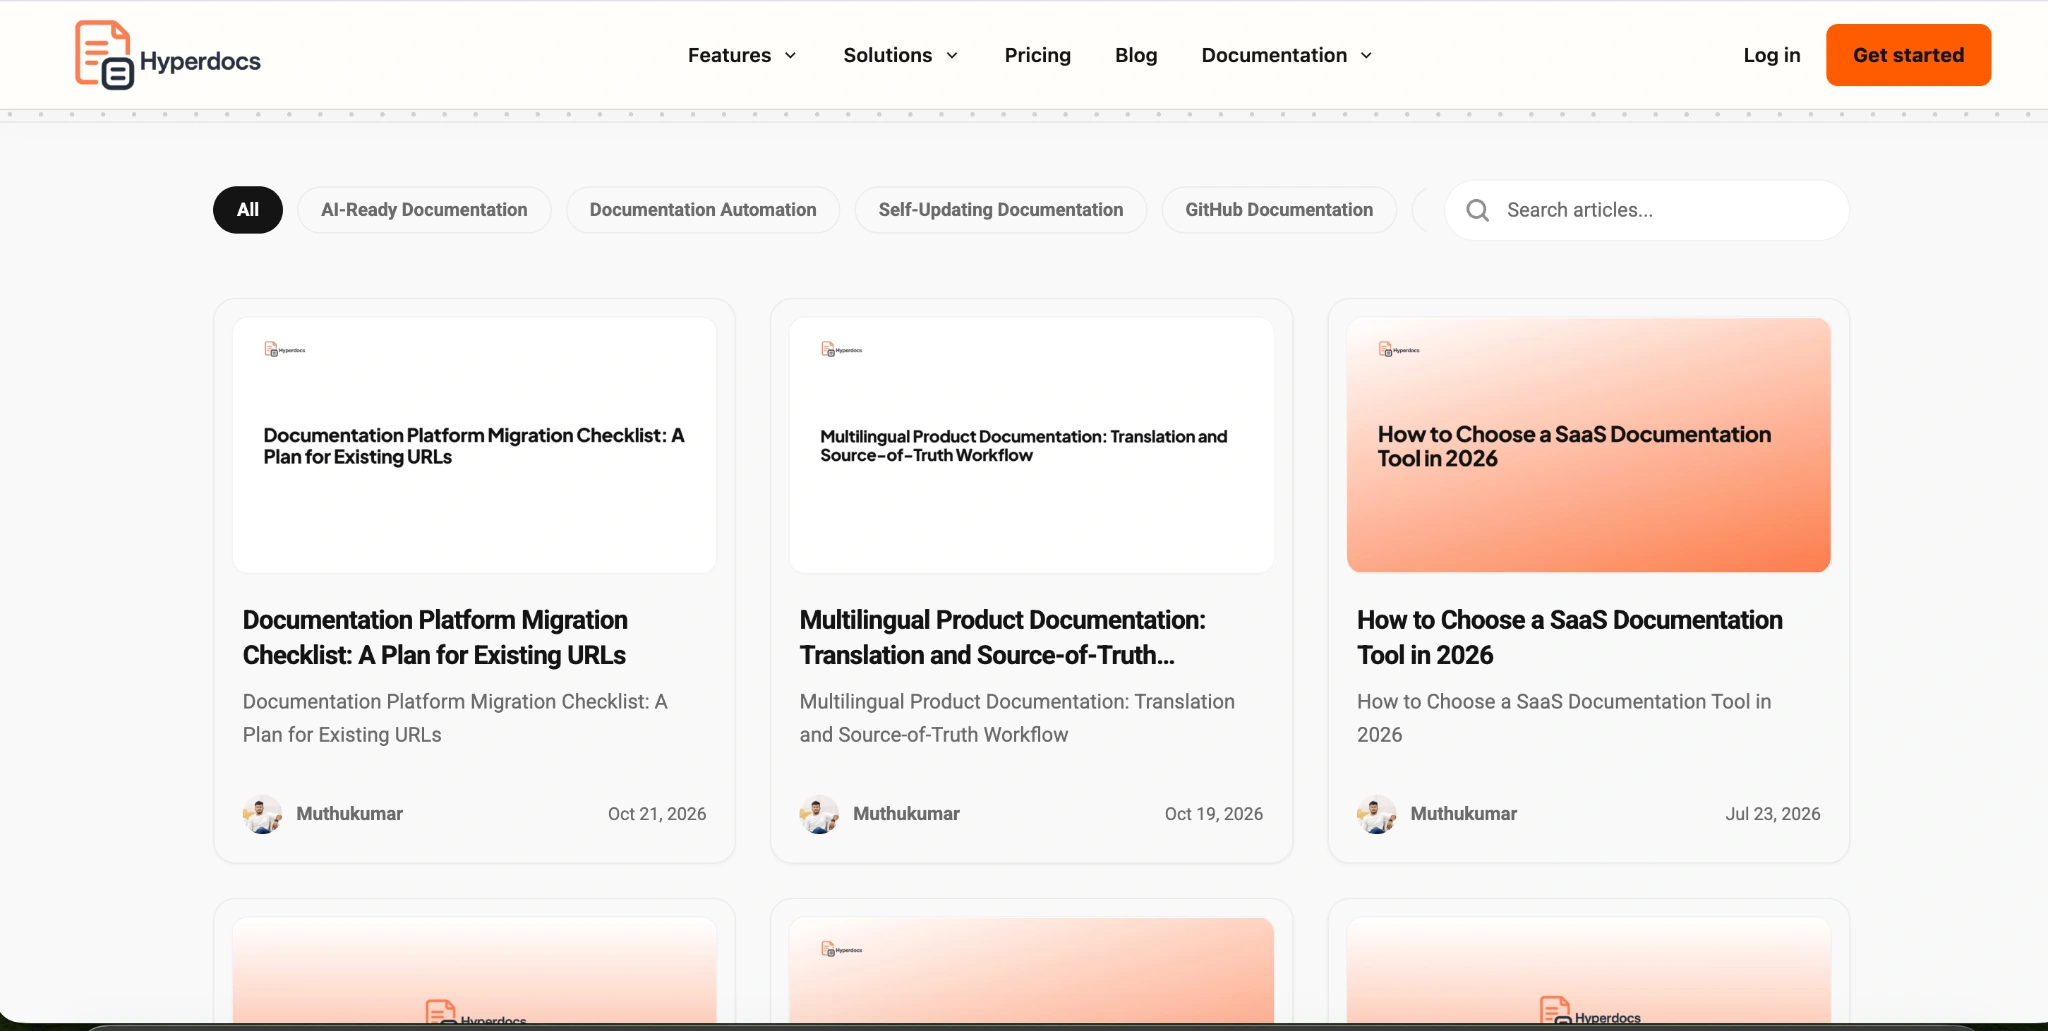The width and height of the screenshot is (2048, 1031).
Task: Click the Multilingual Product Documentation title
Action: (x=1002, y=637)
